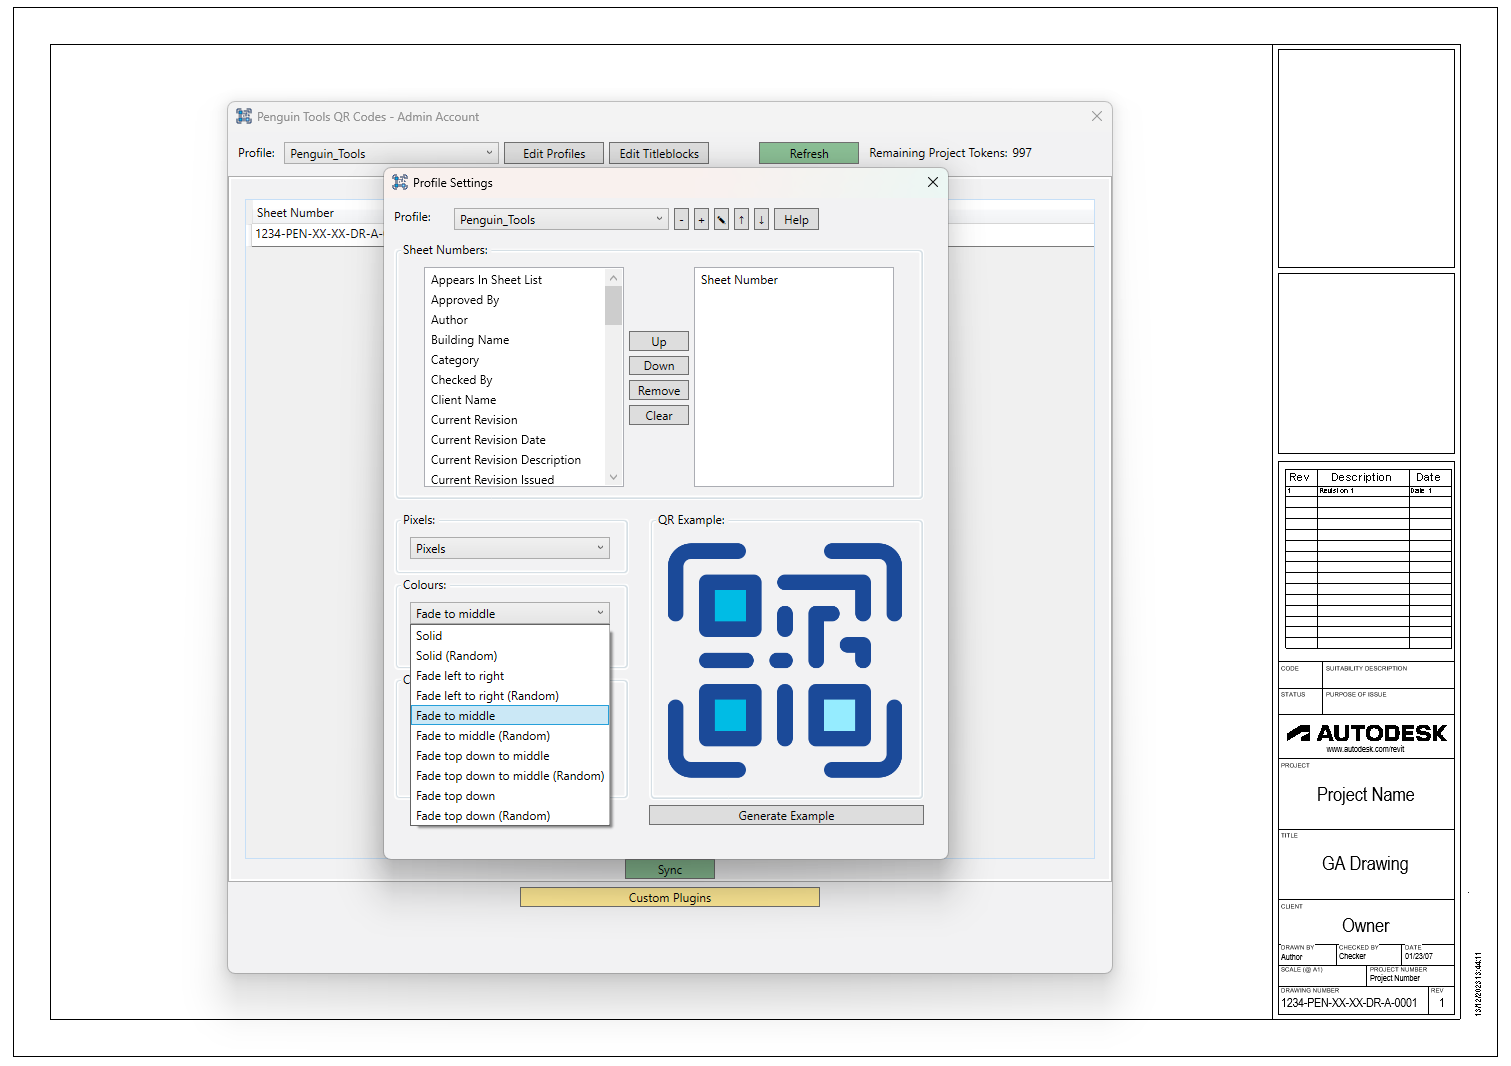
Task: Open the Profile dropdown in the main QR Codes window
Action: pos(391,153)
